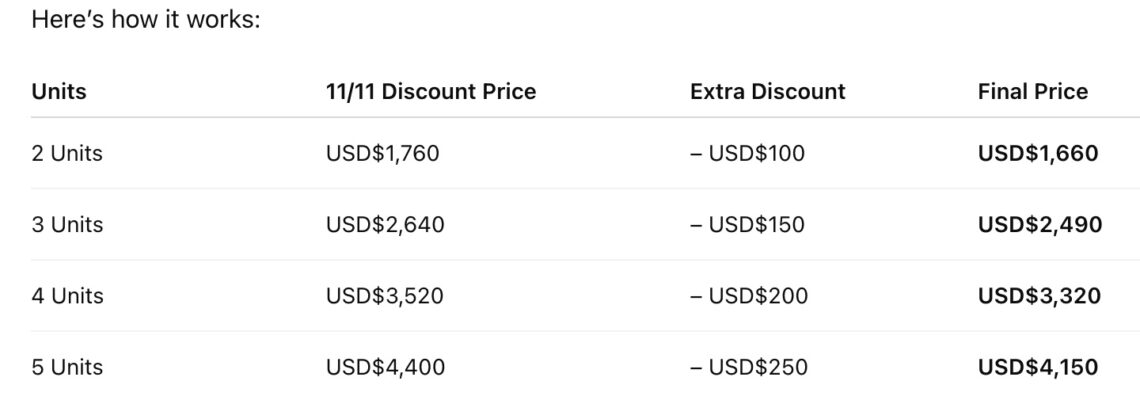The image size is (1140, 400).
Task: Select the Units column header
Action: pyautogui.click(x=59, y=92)
